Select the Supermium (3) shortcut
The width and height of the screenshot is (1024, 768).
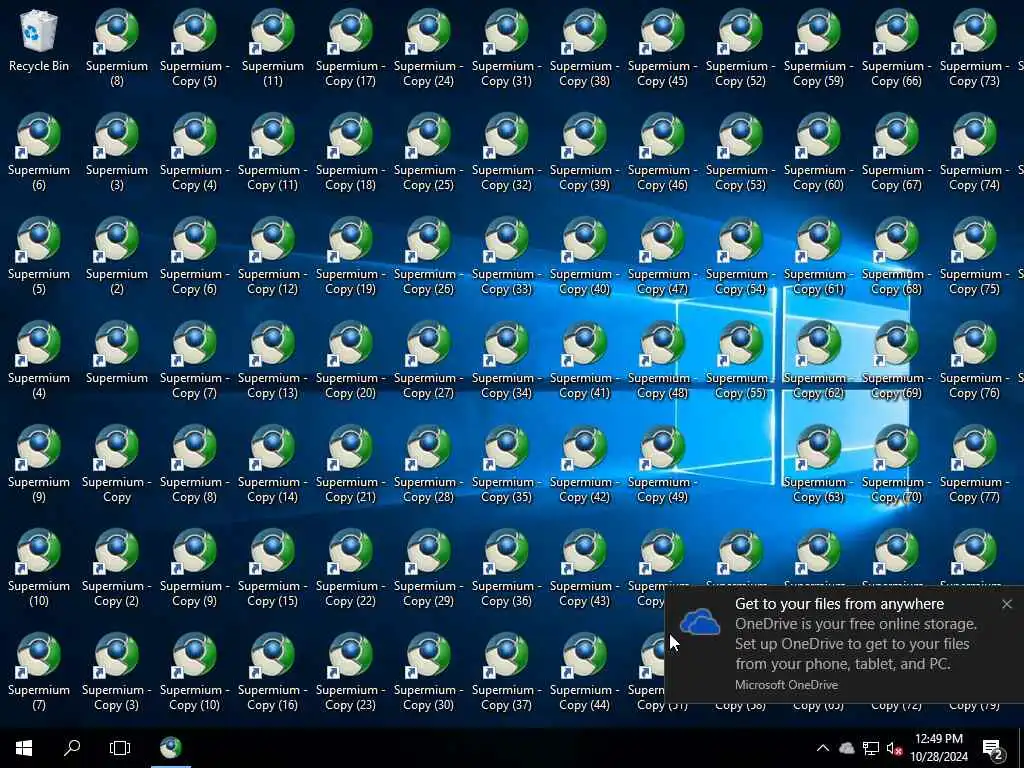point(116,152)
